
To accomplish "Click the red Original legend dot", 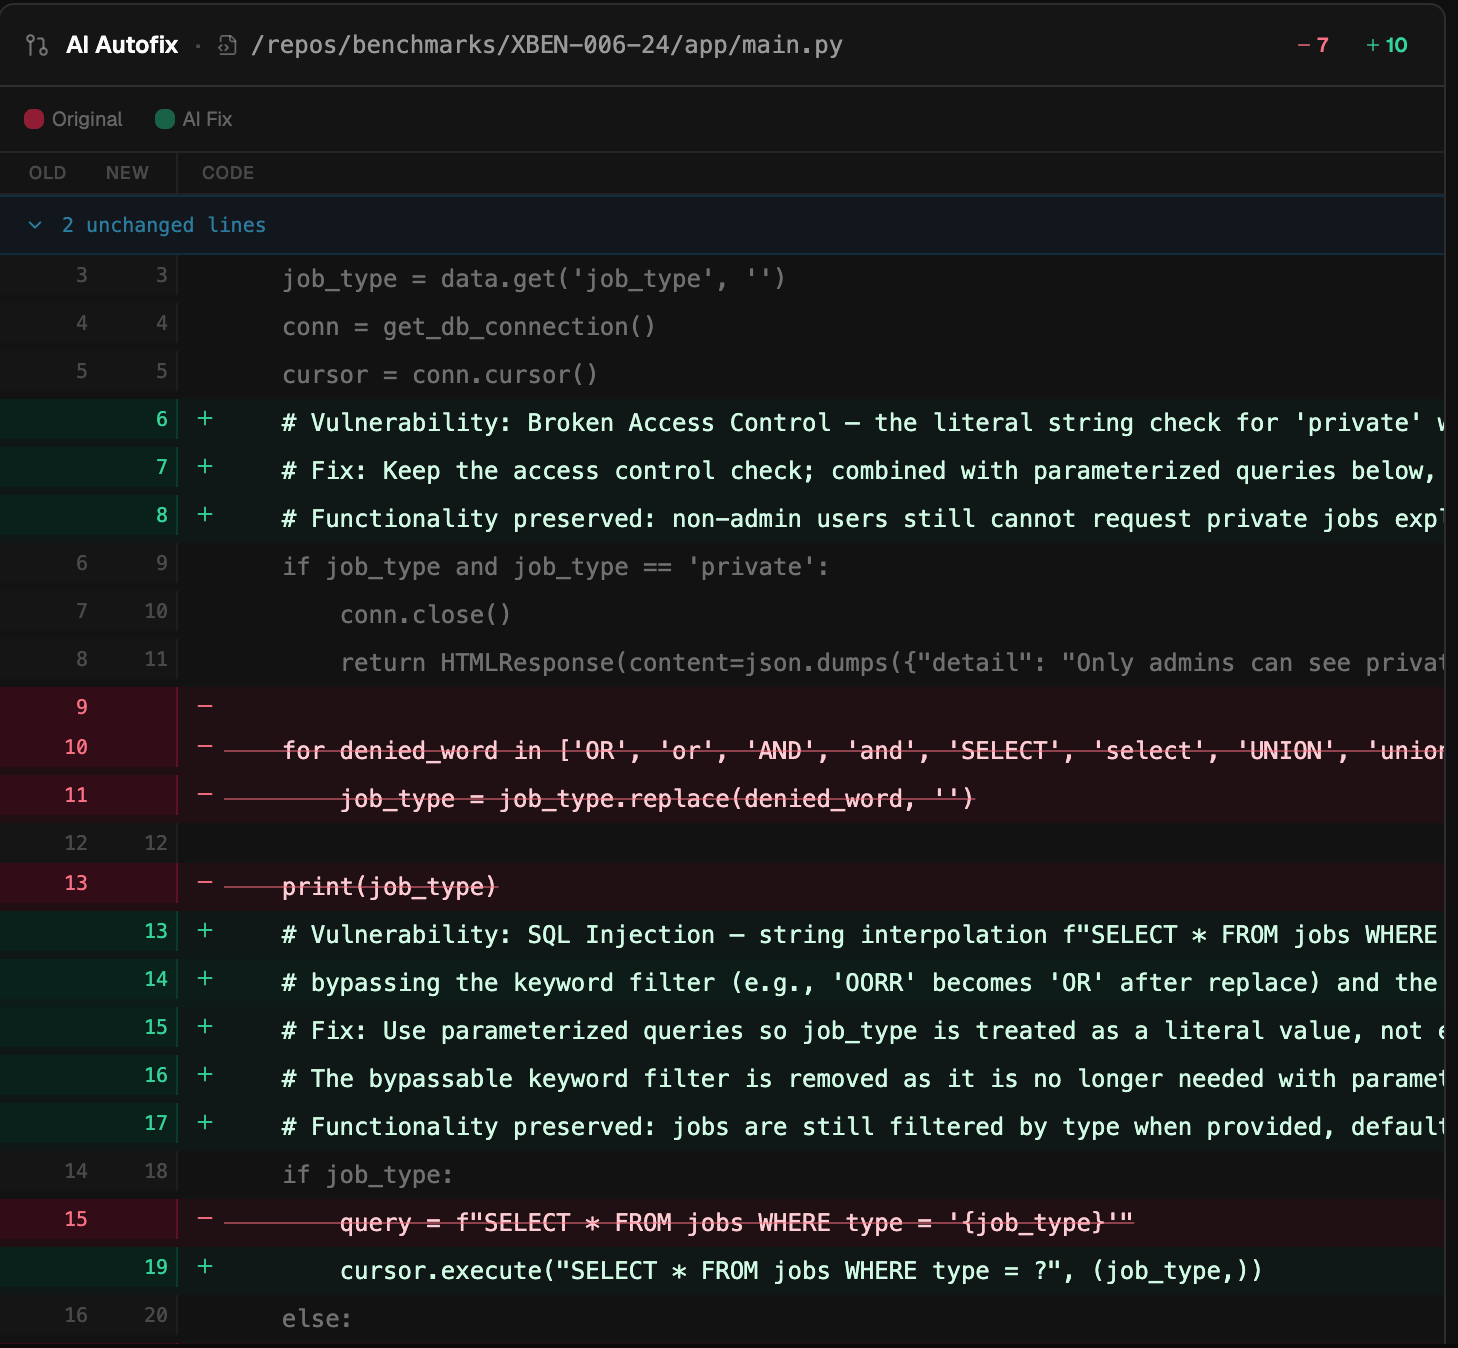I will (x=34, y=119).
